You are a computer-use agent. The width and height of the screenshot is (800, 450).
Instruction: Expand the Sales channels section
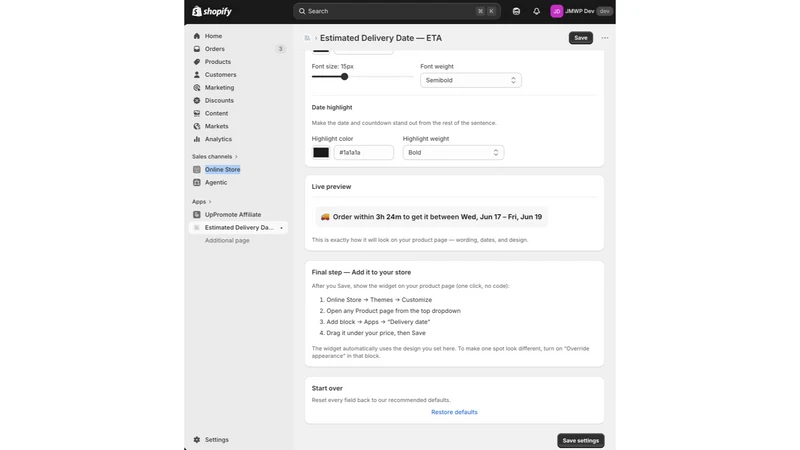tap(215, 157)
